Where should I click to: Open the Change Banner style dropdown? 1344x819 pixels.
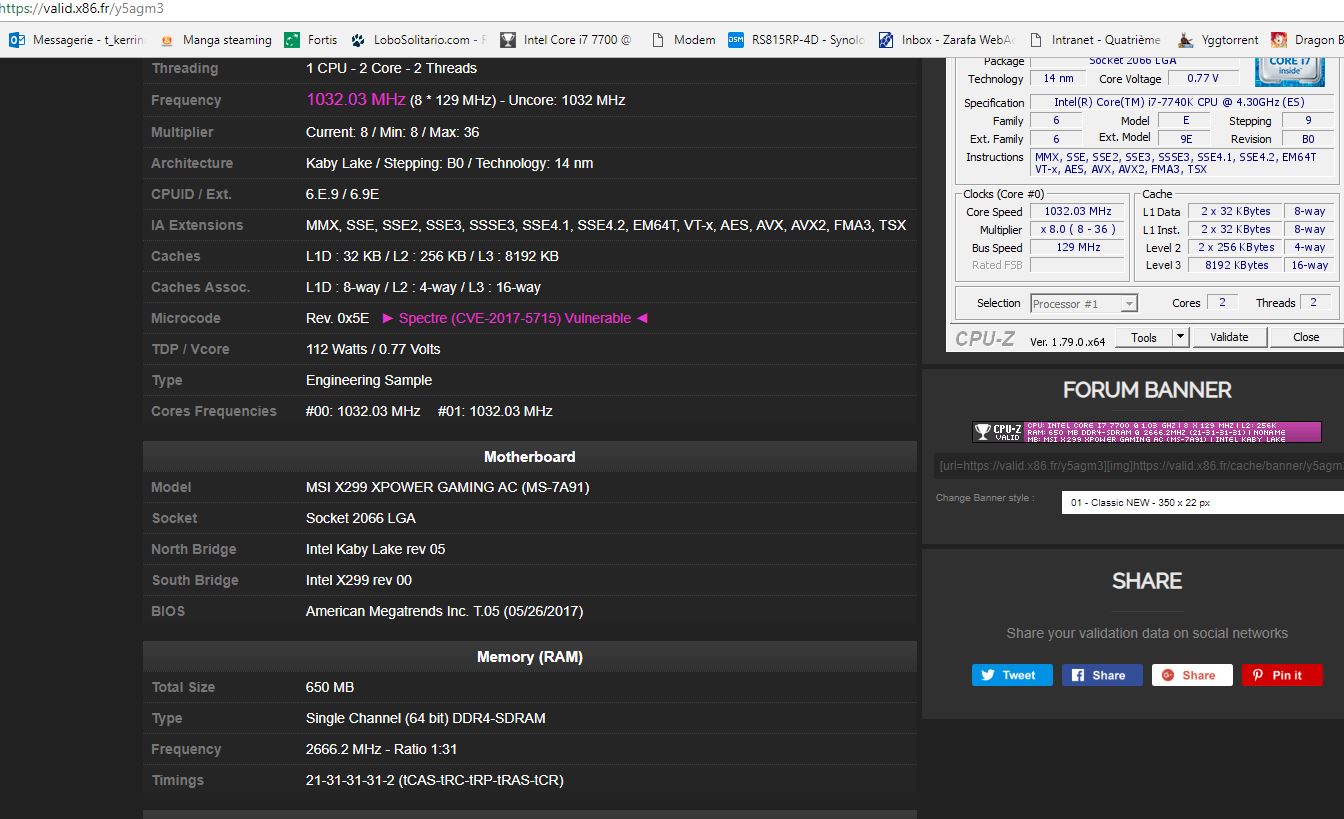click(x=1202, y=502)
